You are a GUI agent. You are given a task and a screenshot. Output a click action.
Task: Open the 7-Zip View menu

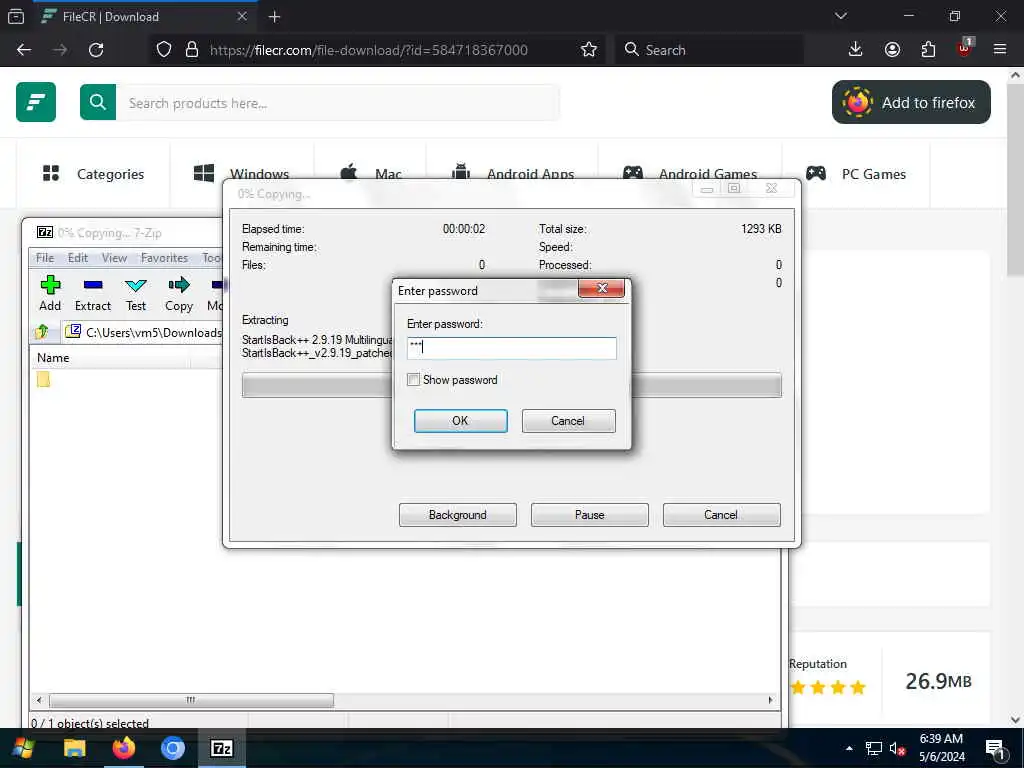114,258
